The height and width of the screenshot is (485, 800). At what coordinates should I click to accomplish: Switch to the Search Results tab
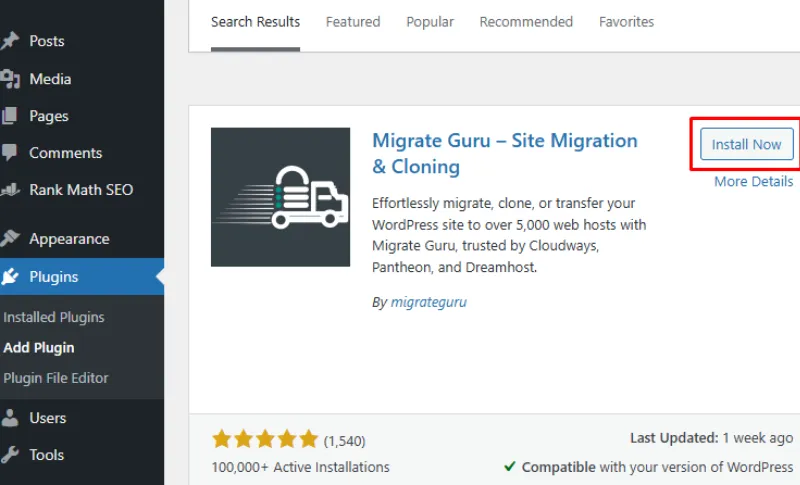pyautogui.click(x=256, y=22)
